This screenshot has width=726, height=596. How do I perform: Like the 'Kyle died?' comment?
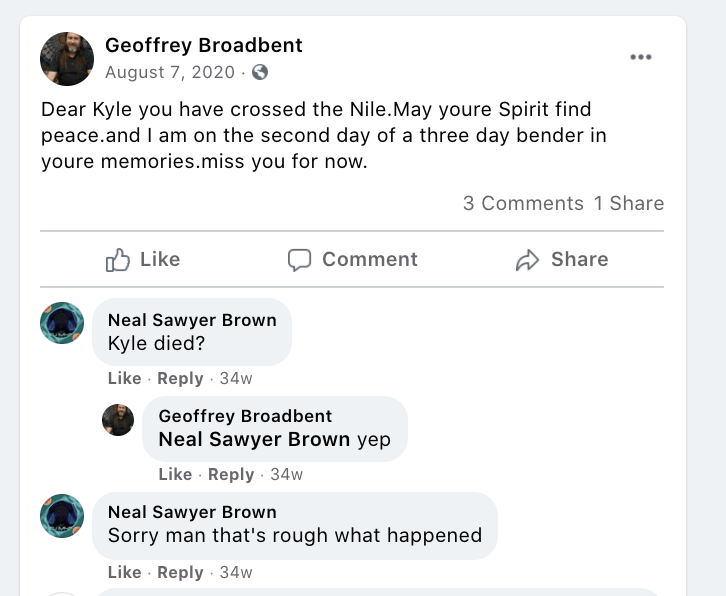(x=124, y=378)
